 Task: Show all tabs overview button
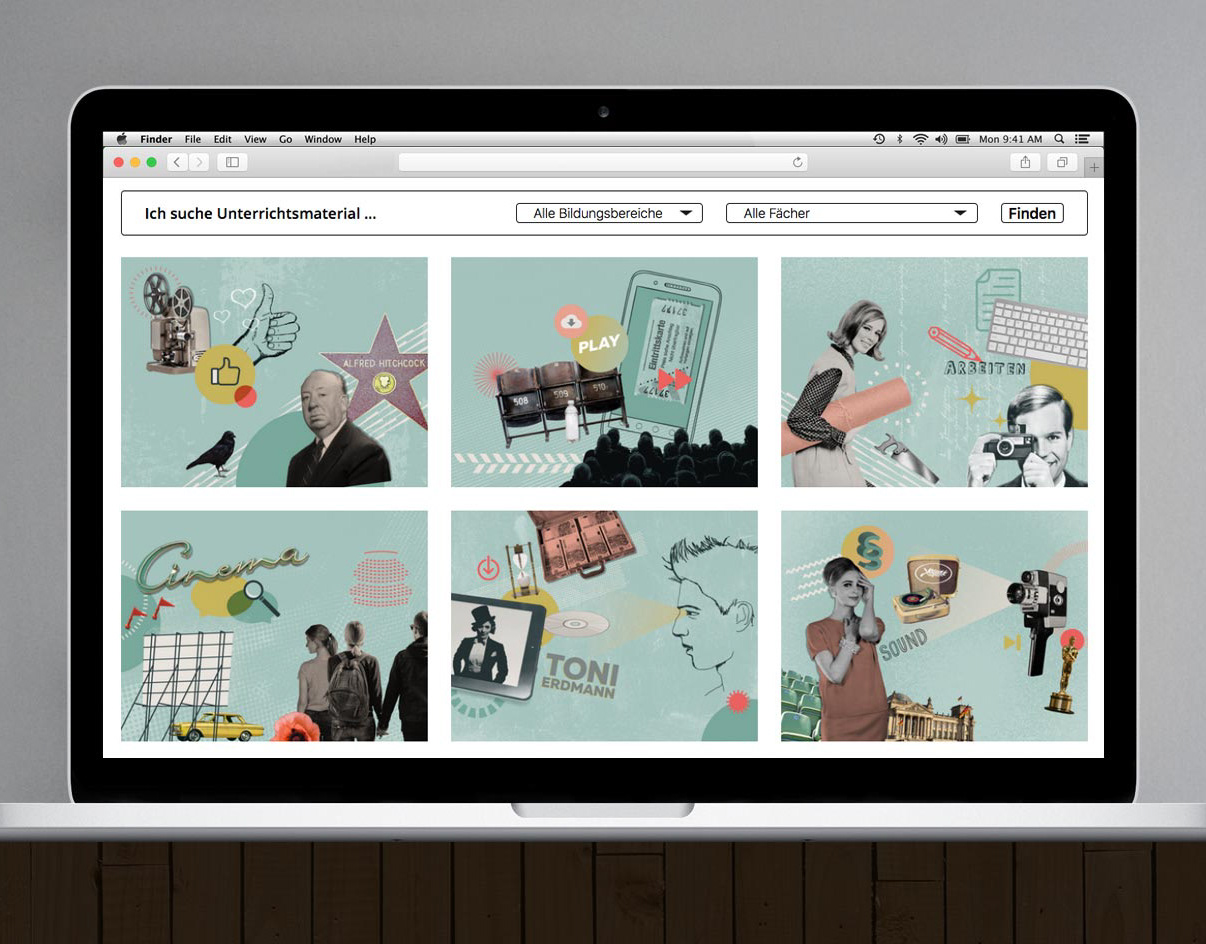point(1062,162)
